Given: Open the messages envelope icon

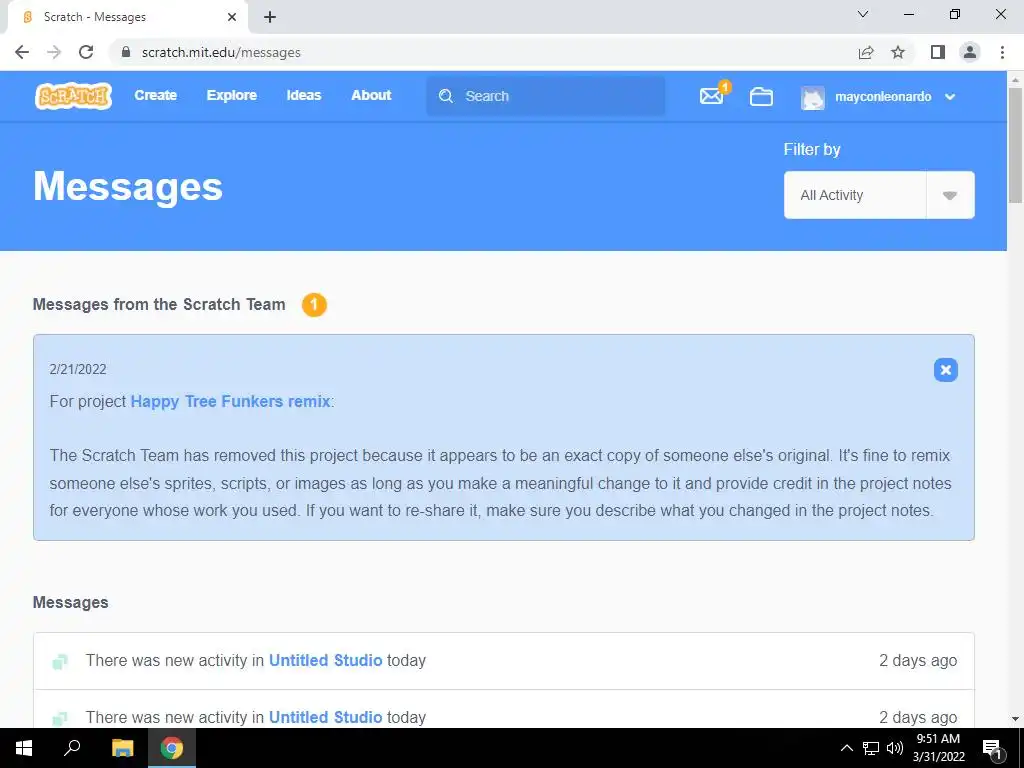Looking at the screenshot, I should (x=712, y=96).
